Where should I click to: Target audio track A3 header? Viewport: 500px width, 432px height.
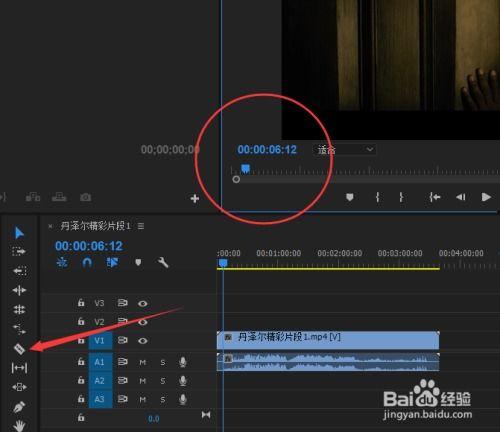100,399
